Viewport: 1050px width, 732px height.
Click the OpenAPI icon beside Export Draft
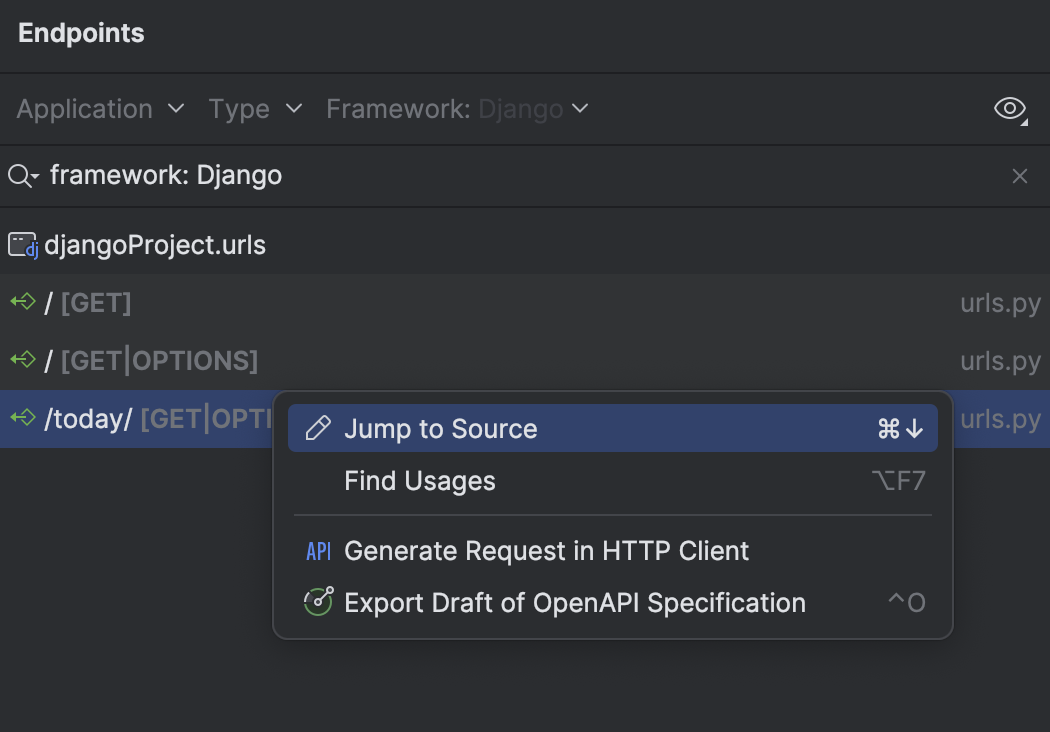(x=317, y=602)
